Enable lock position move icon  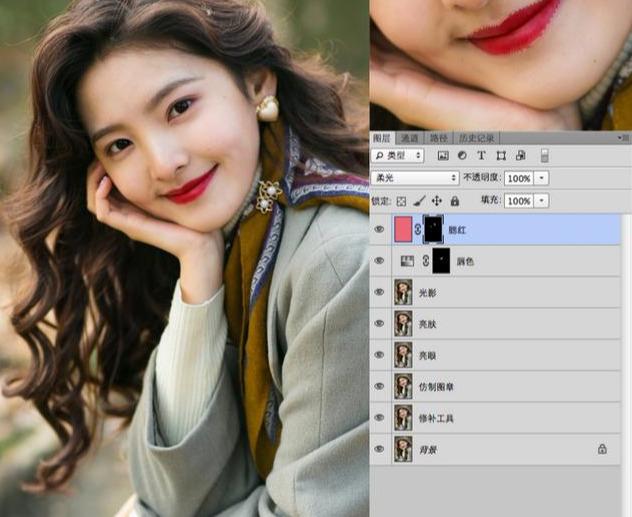pos(436,201)
